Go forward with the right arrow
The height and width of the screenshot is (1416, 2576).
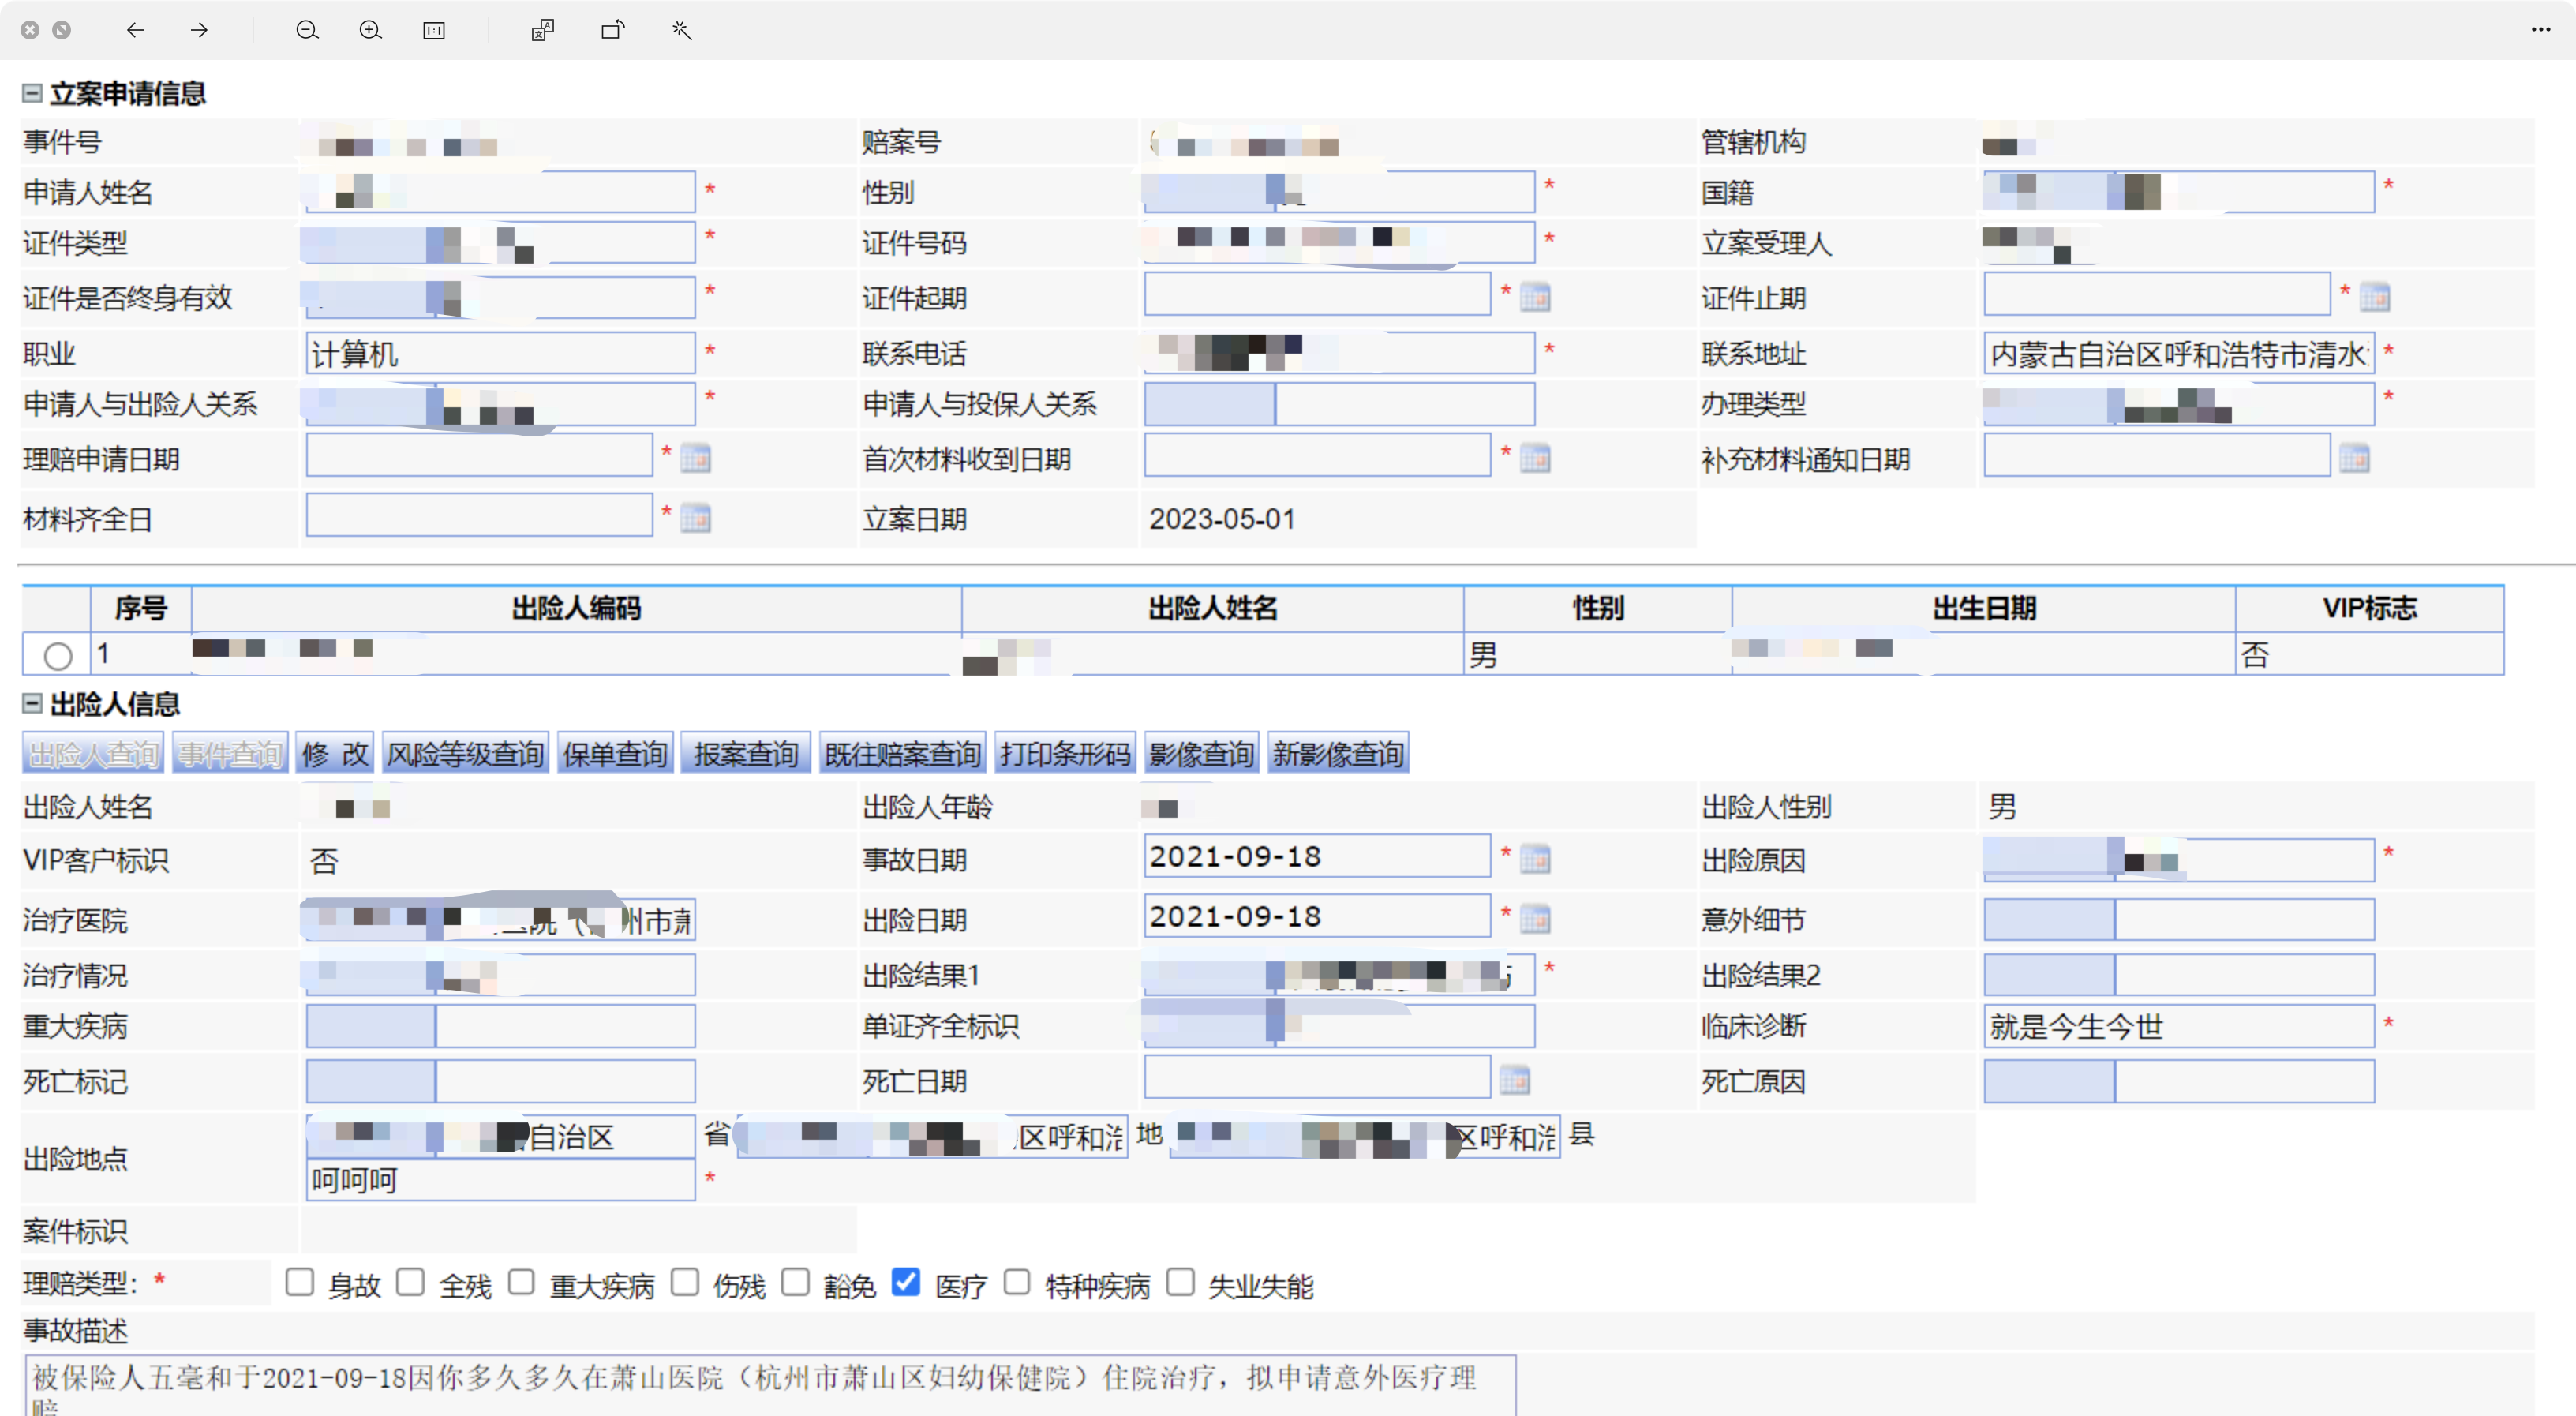199,30
